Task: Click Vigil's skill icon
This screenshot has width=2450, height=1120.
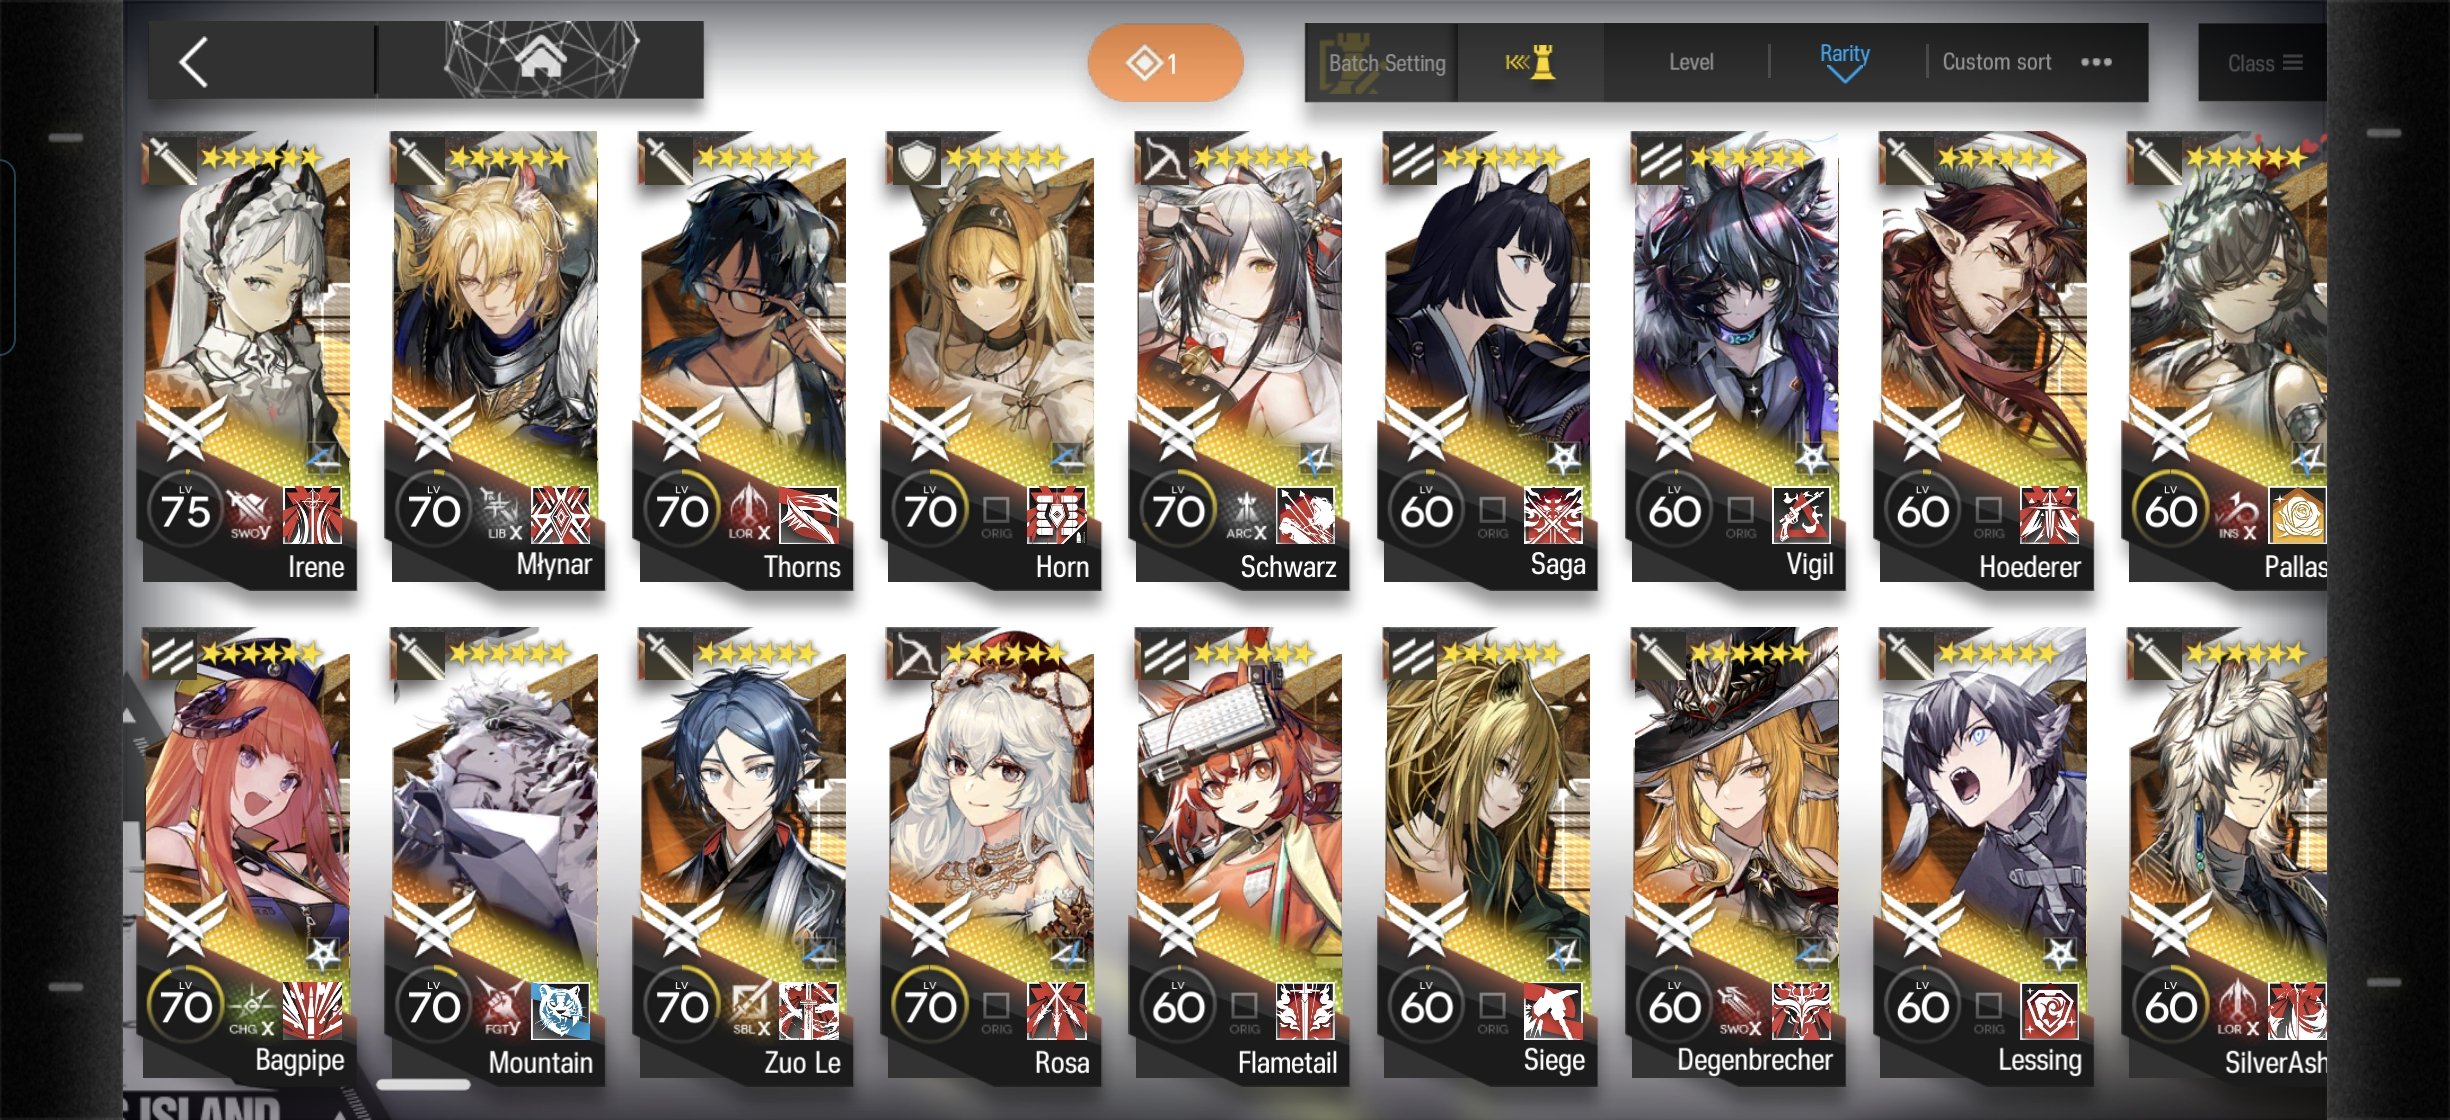Action: tap(1801, 515)
